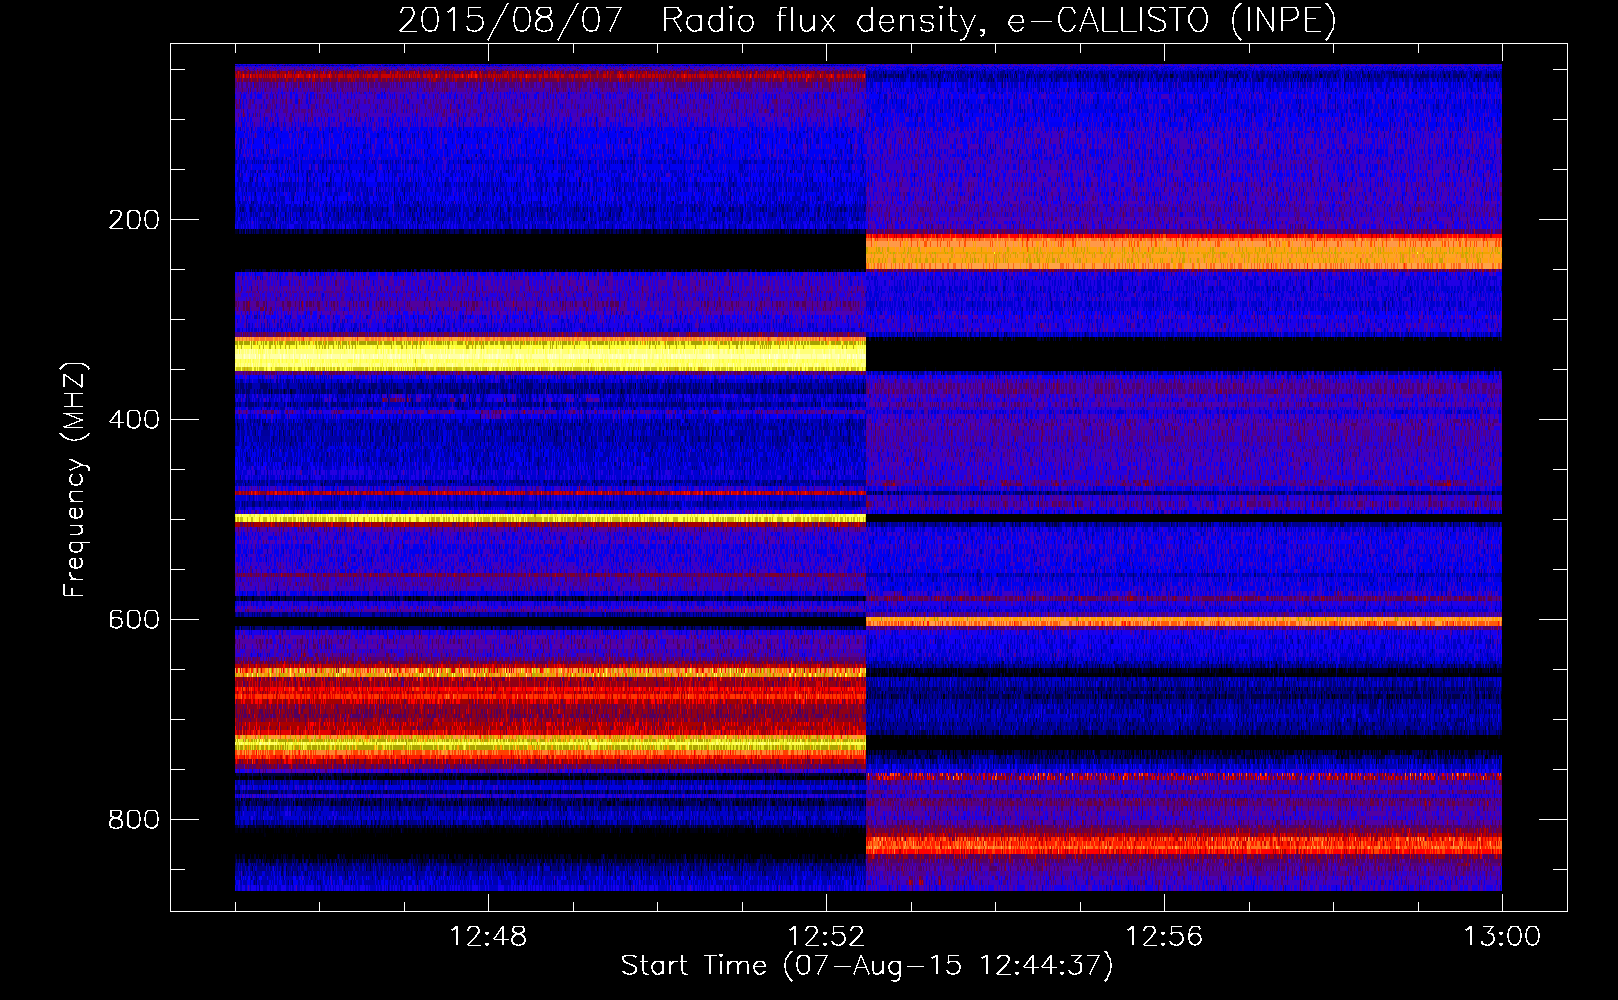Image resolution: width=1618 pixels, height=1000 pixels.
Task: Click the date '2015/08/07' in the title
Action: click(x=510, y=21)
